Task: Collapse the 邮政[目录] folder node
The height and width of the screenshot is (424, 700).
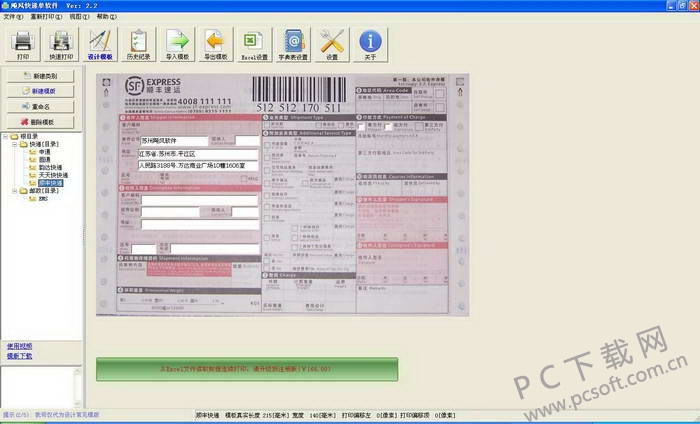Action: [14, 191]
